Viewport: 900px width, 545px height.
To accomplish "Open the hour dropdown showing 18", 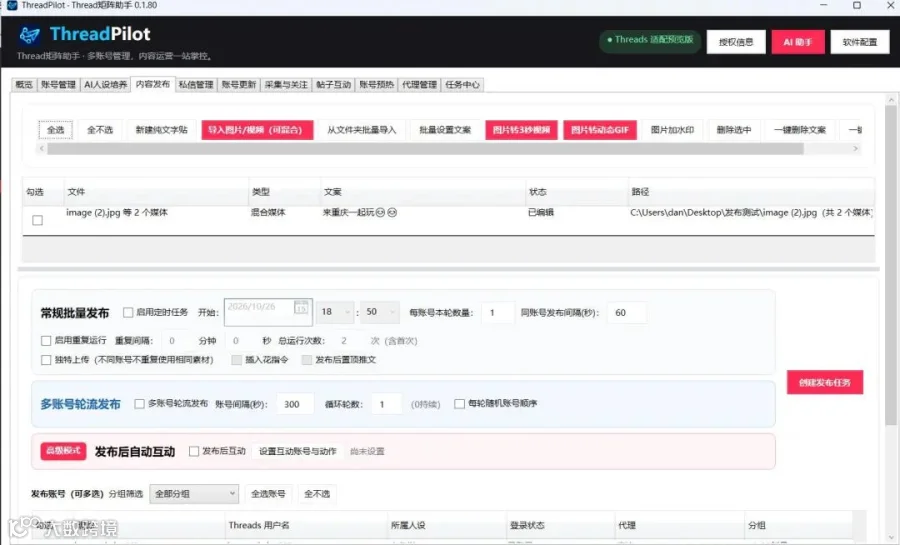I will [335, 312].
